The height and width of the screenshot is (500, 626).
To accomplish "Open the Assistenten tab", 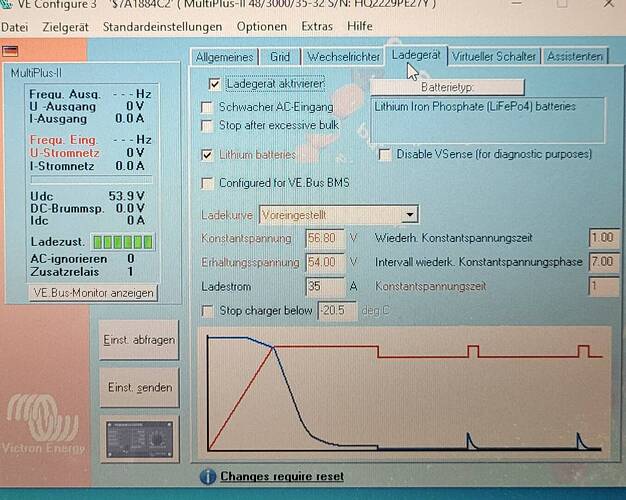I will [x=574, y=57].
